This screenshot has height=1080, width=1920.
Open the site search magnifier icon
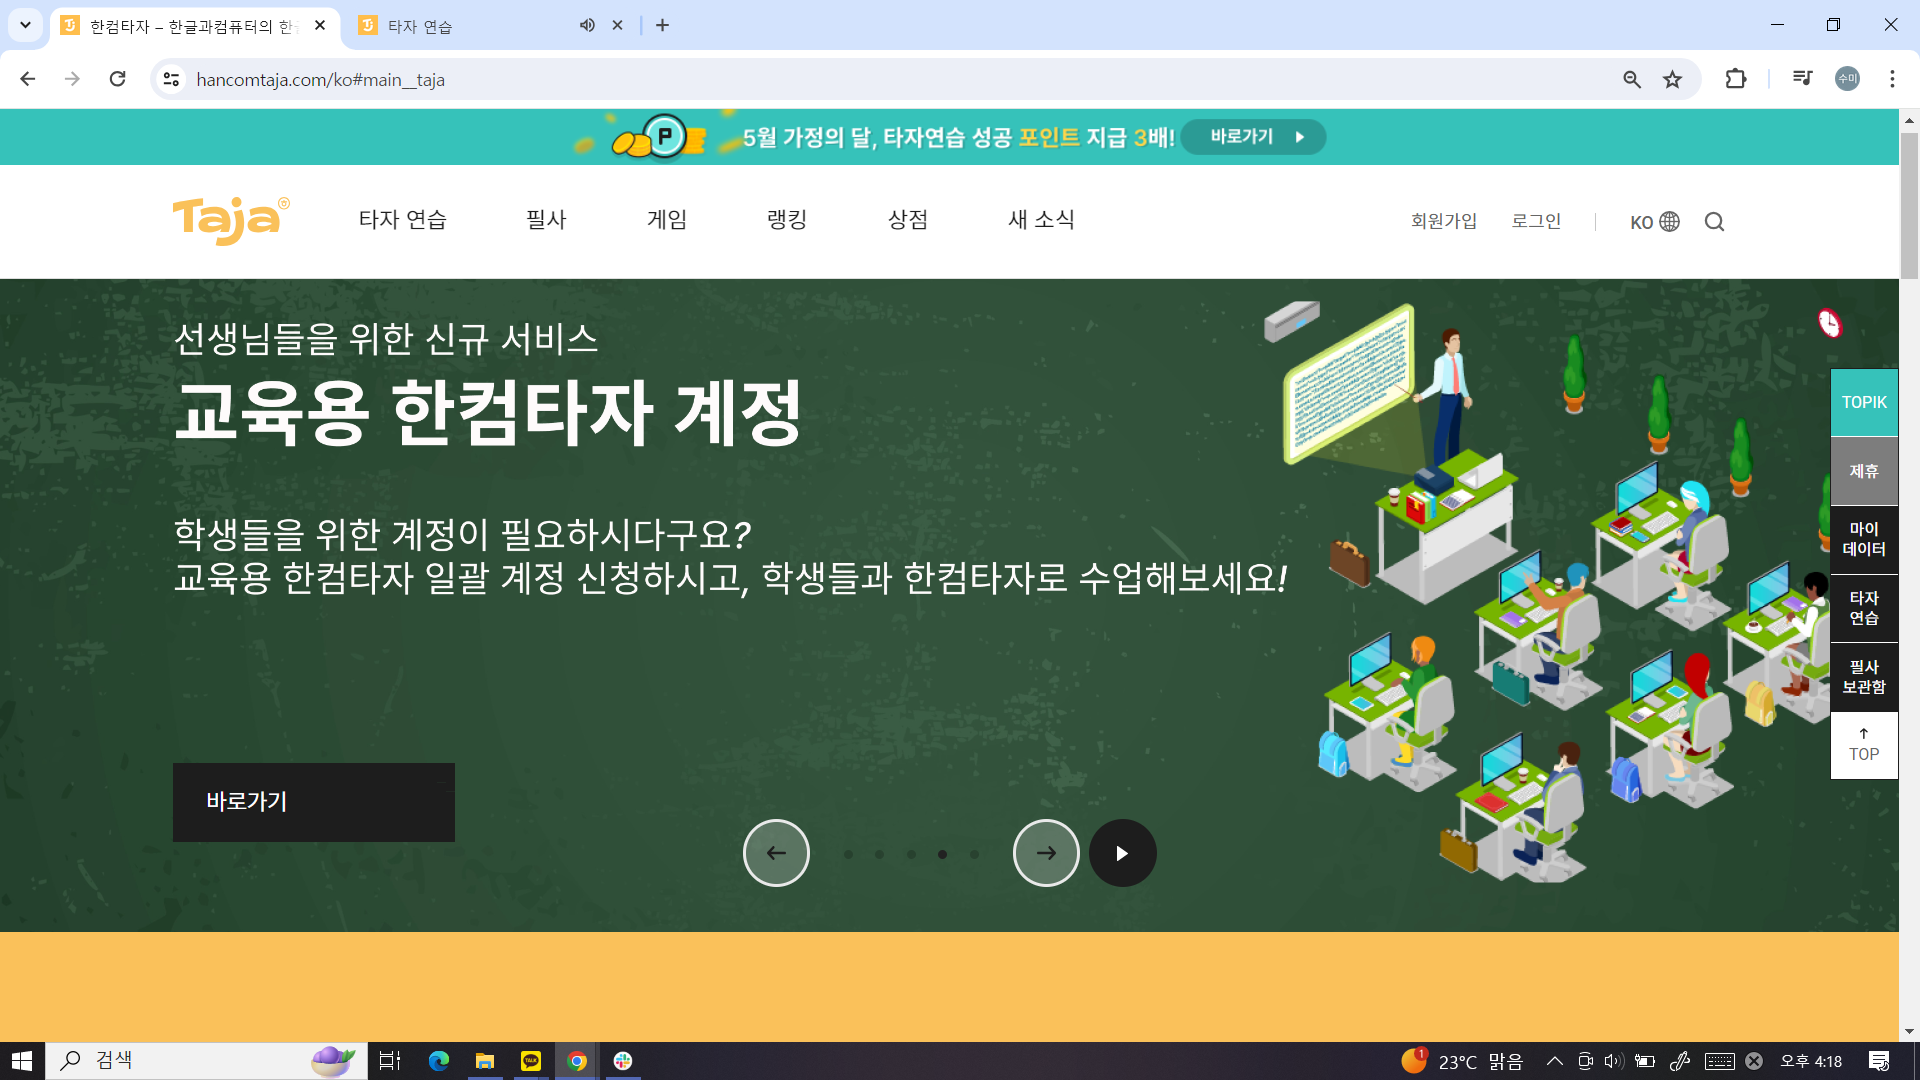[1714, 222]
